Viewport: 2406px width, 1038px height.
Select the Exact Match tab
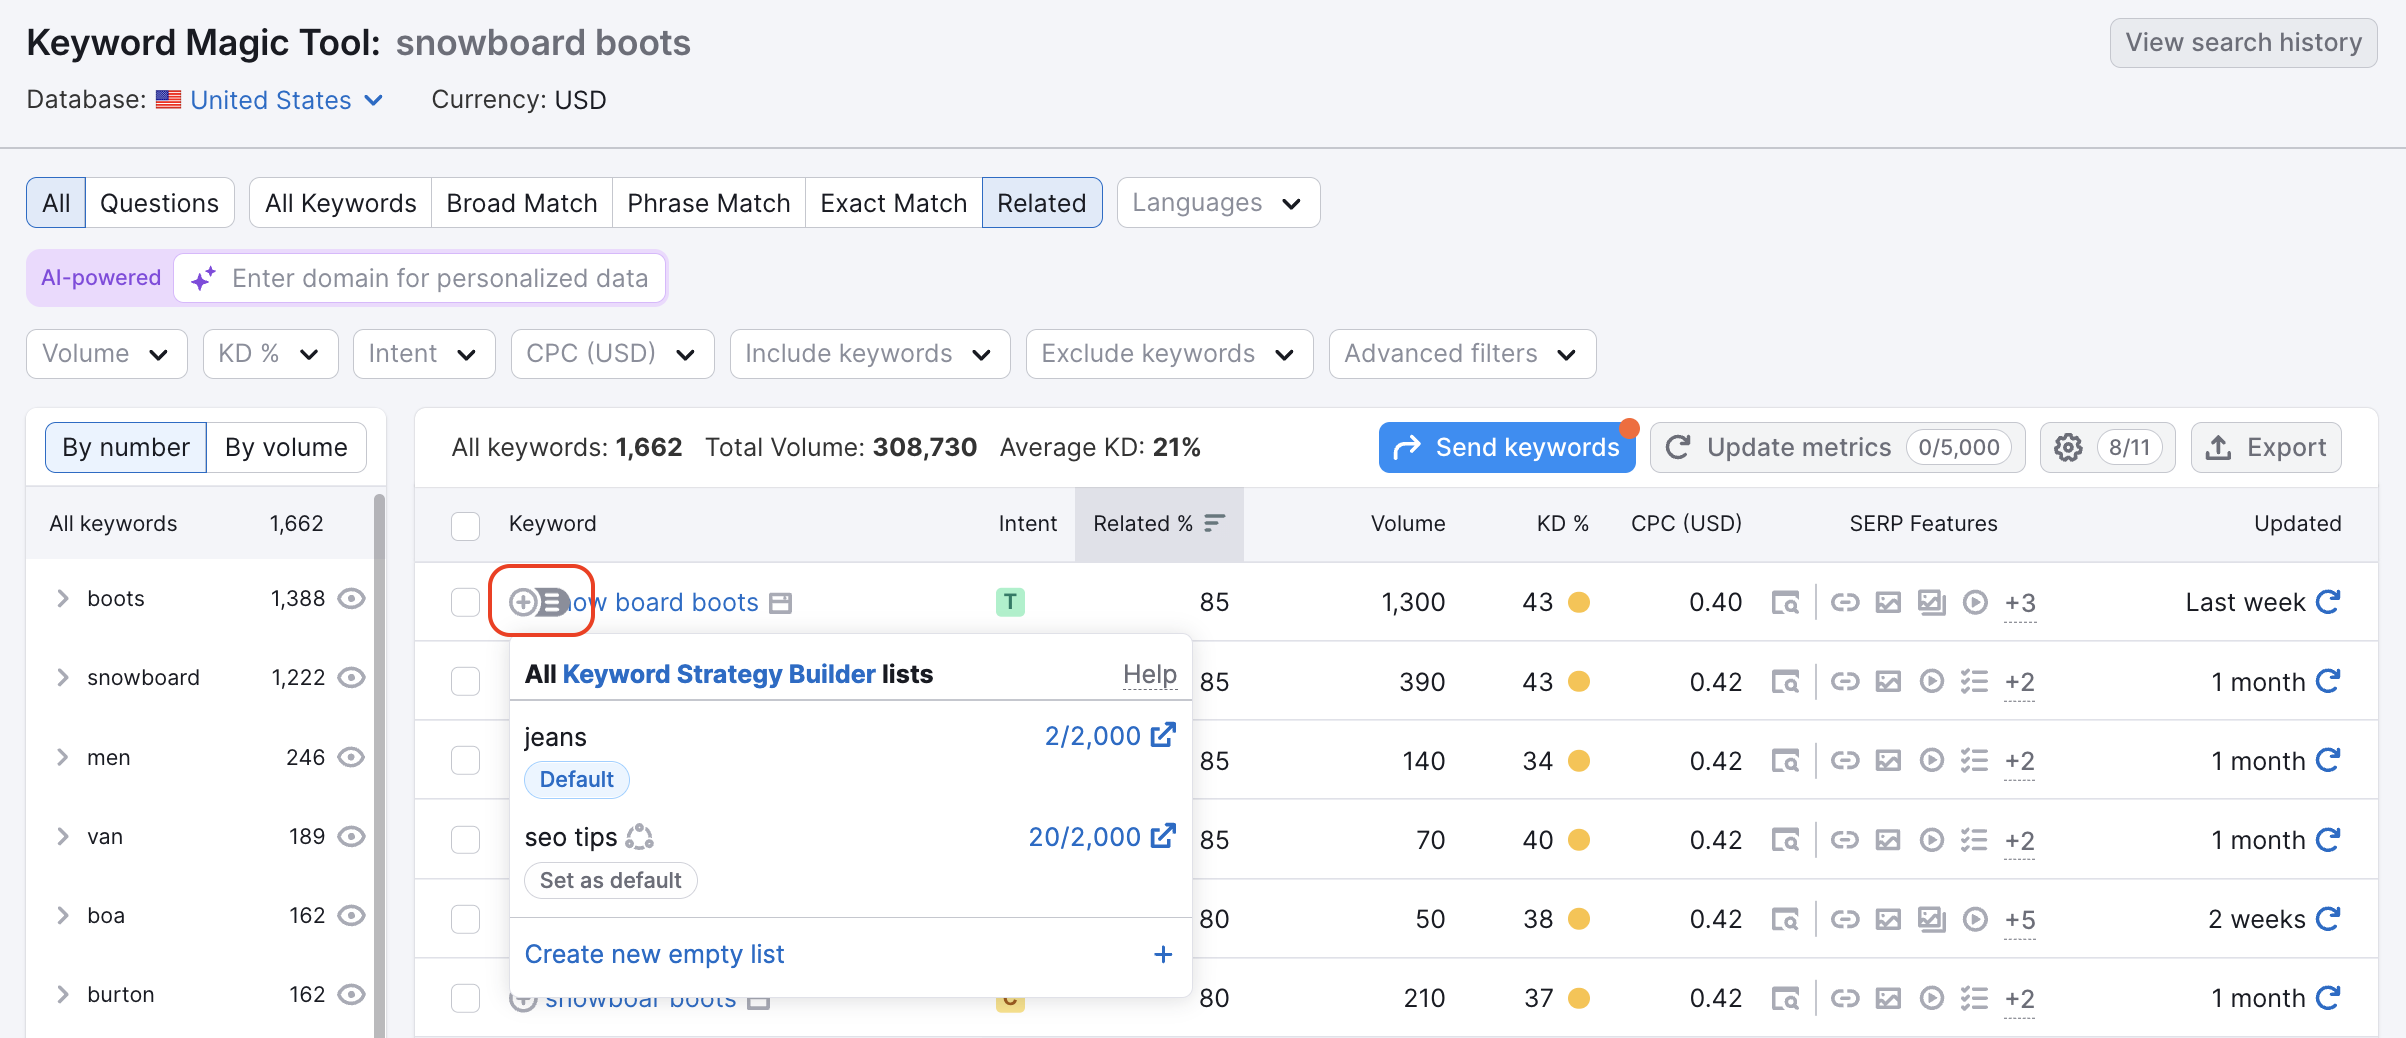[893, 202]
